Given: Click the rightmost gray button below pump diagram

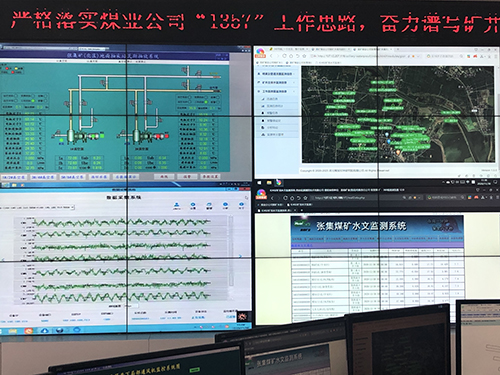Looking at the screenshot, I should [x=210, y=176].
